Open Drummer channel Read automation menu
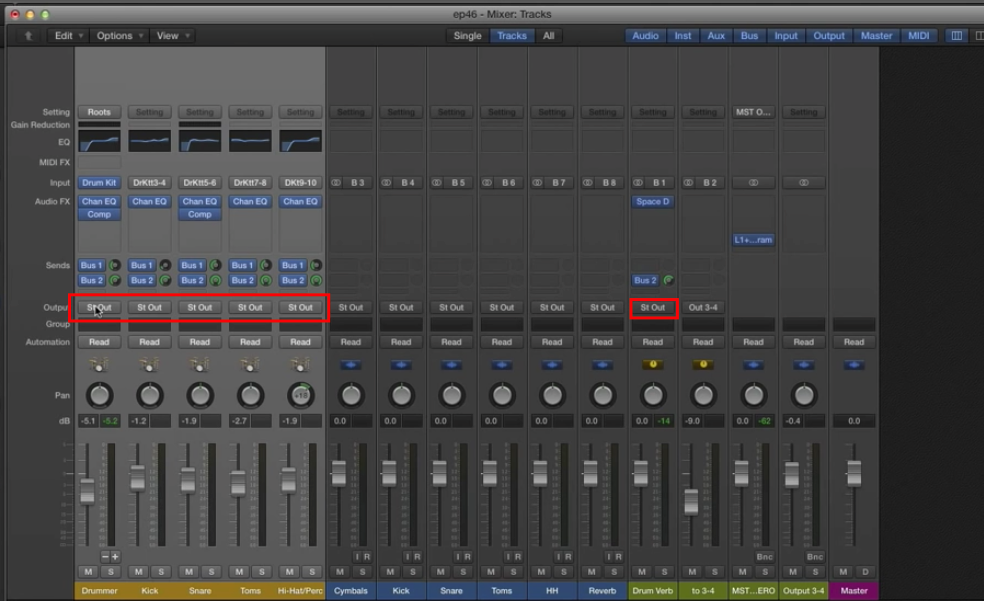Image resolution: width=984 pixels, height=601 pixels. pos(99,342)
